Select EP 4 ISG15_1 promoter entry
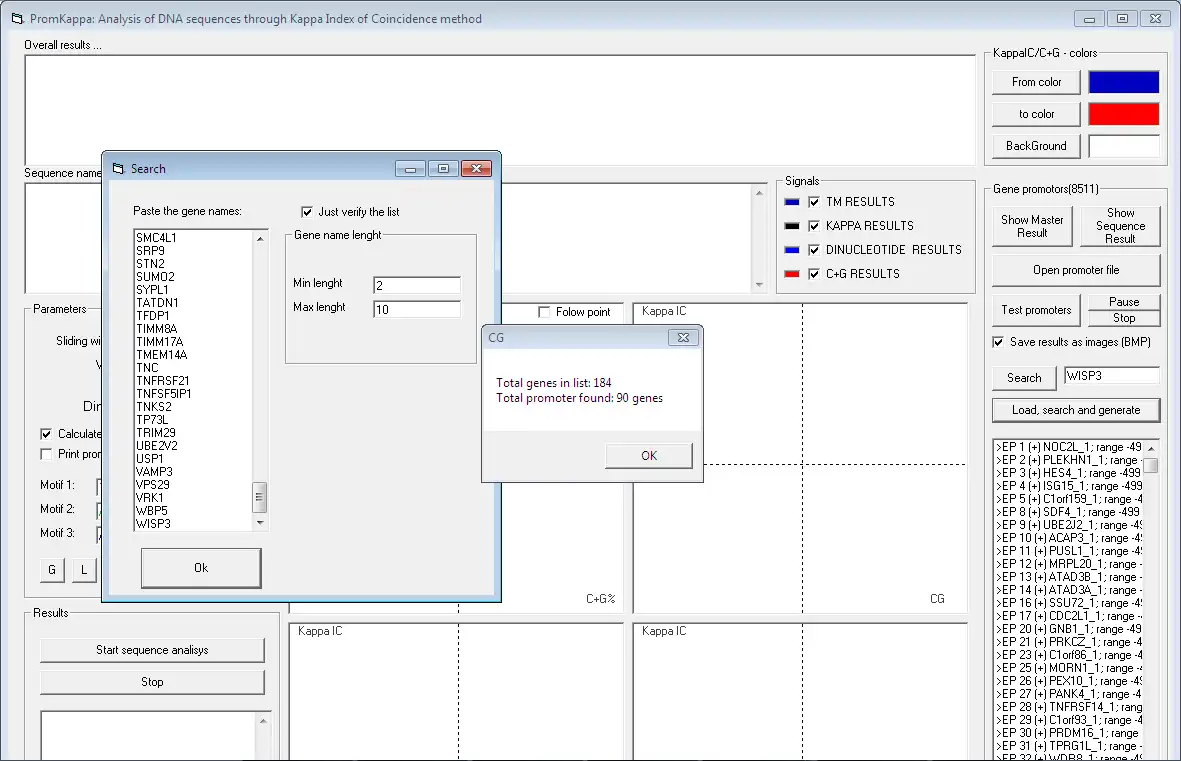The width and height of the screenshot is (1181, 761). [x=1069, y=486]
